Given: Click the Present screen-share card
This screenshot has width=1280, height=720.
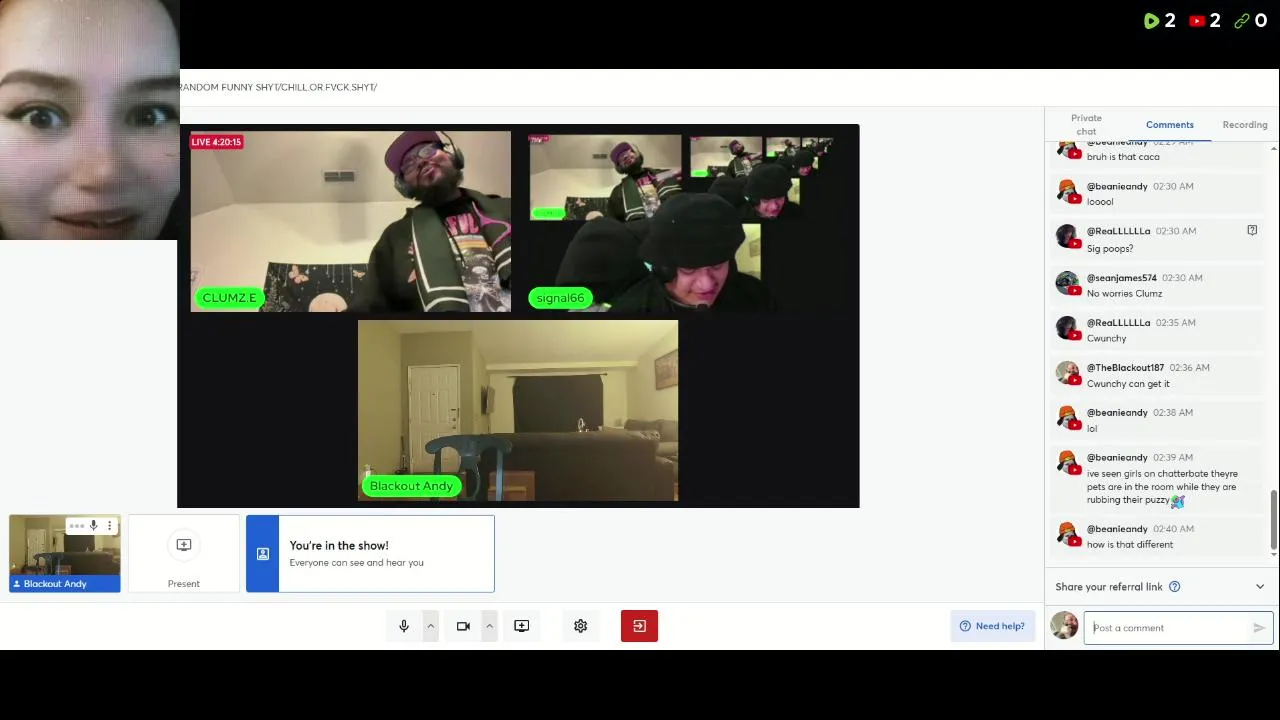Looking at the screenshot, I should pyautogui.click(x=184, y=554).
